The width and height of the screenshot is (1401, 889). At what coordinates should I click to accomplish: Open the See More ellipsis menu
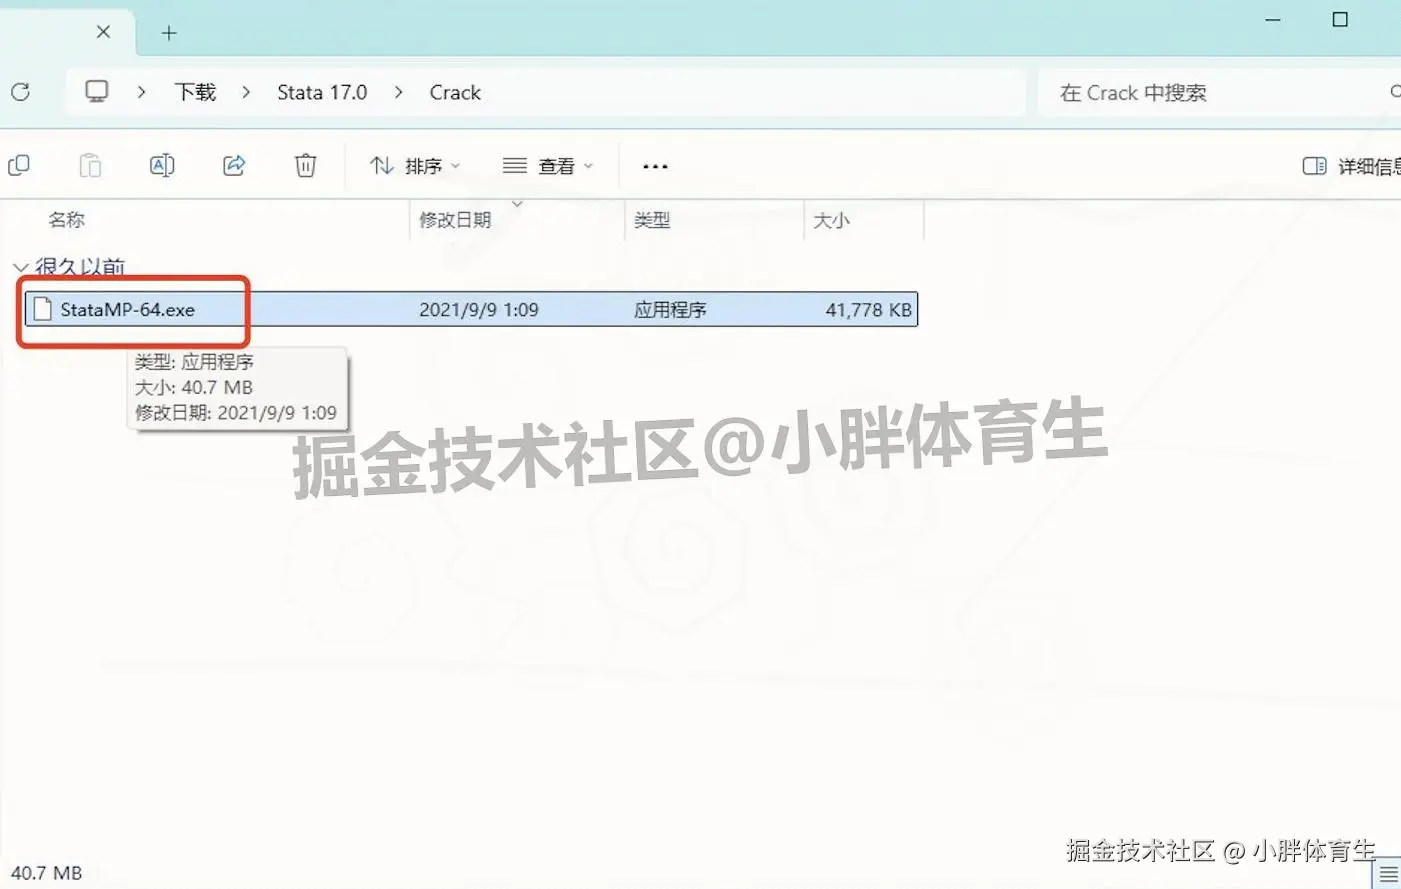[x=655, y=166]
